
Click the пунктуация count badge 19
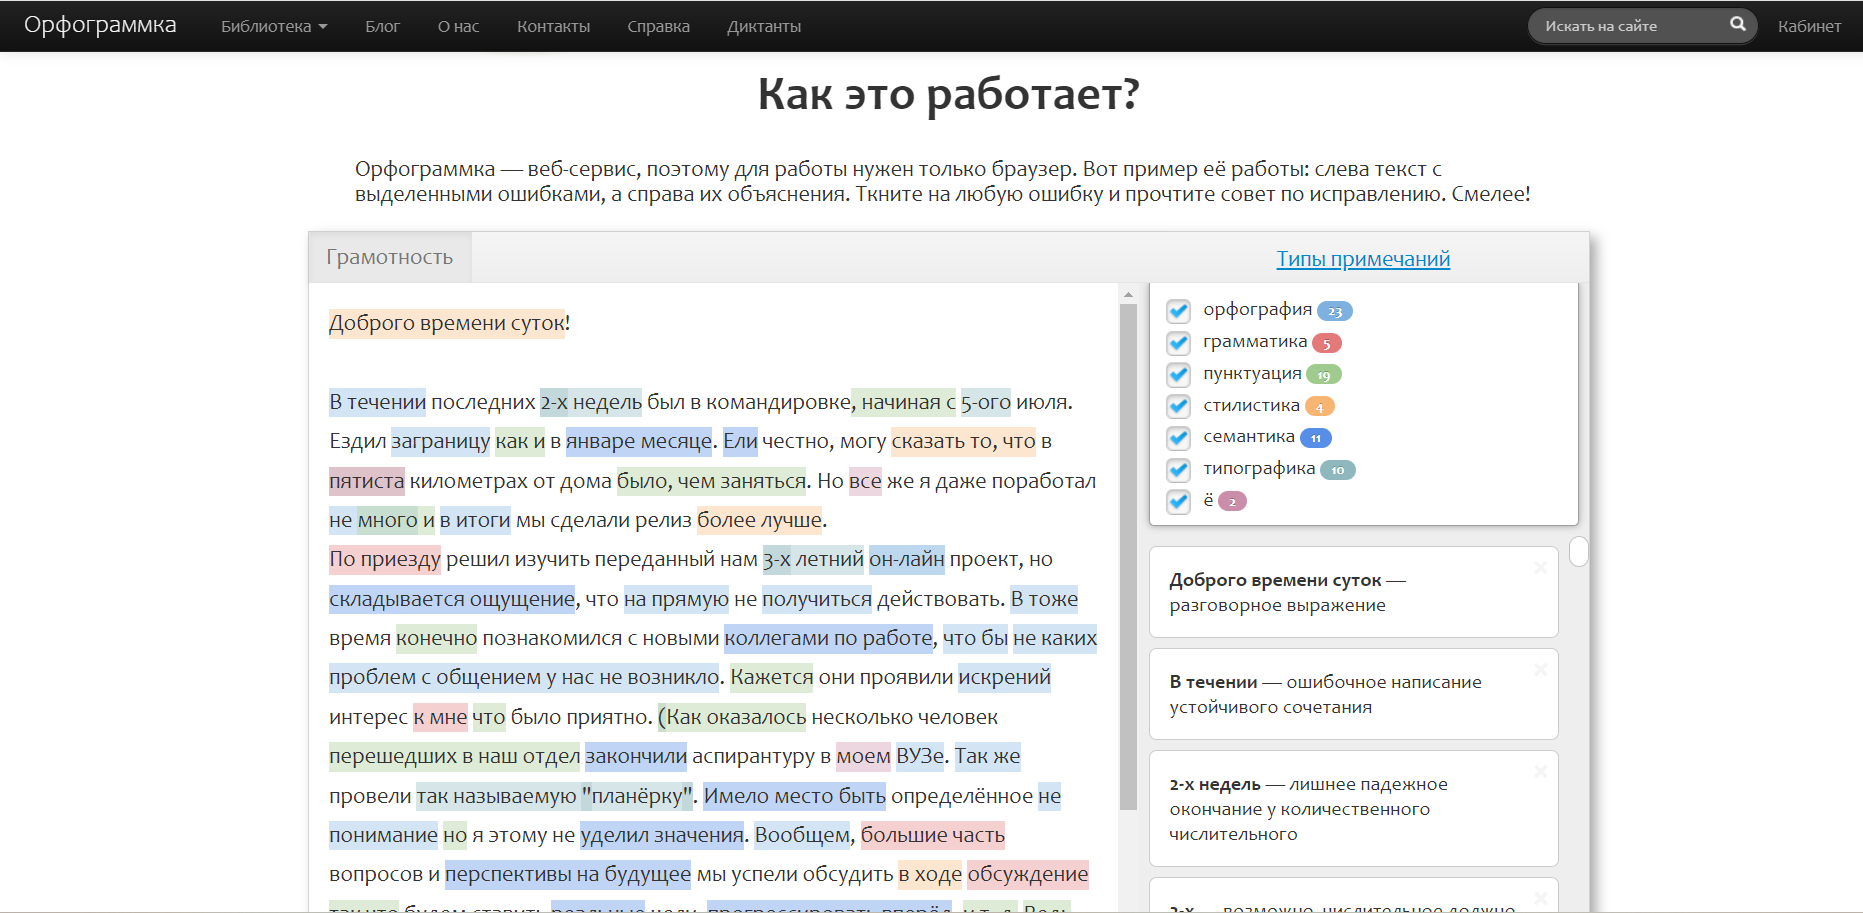point(1324,375)
